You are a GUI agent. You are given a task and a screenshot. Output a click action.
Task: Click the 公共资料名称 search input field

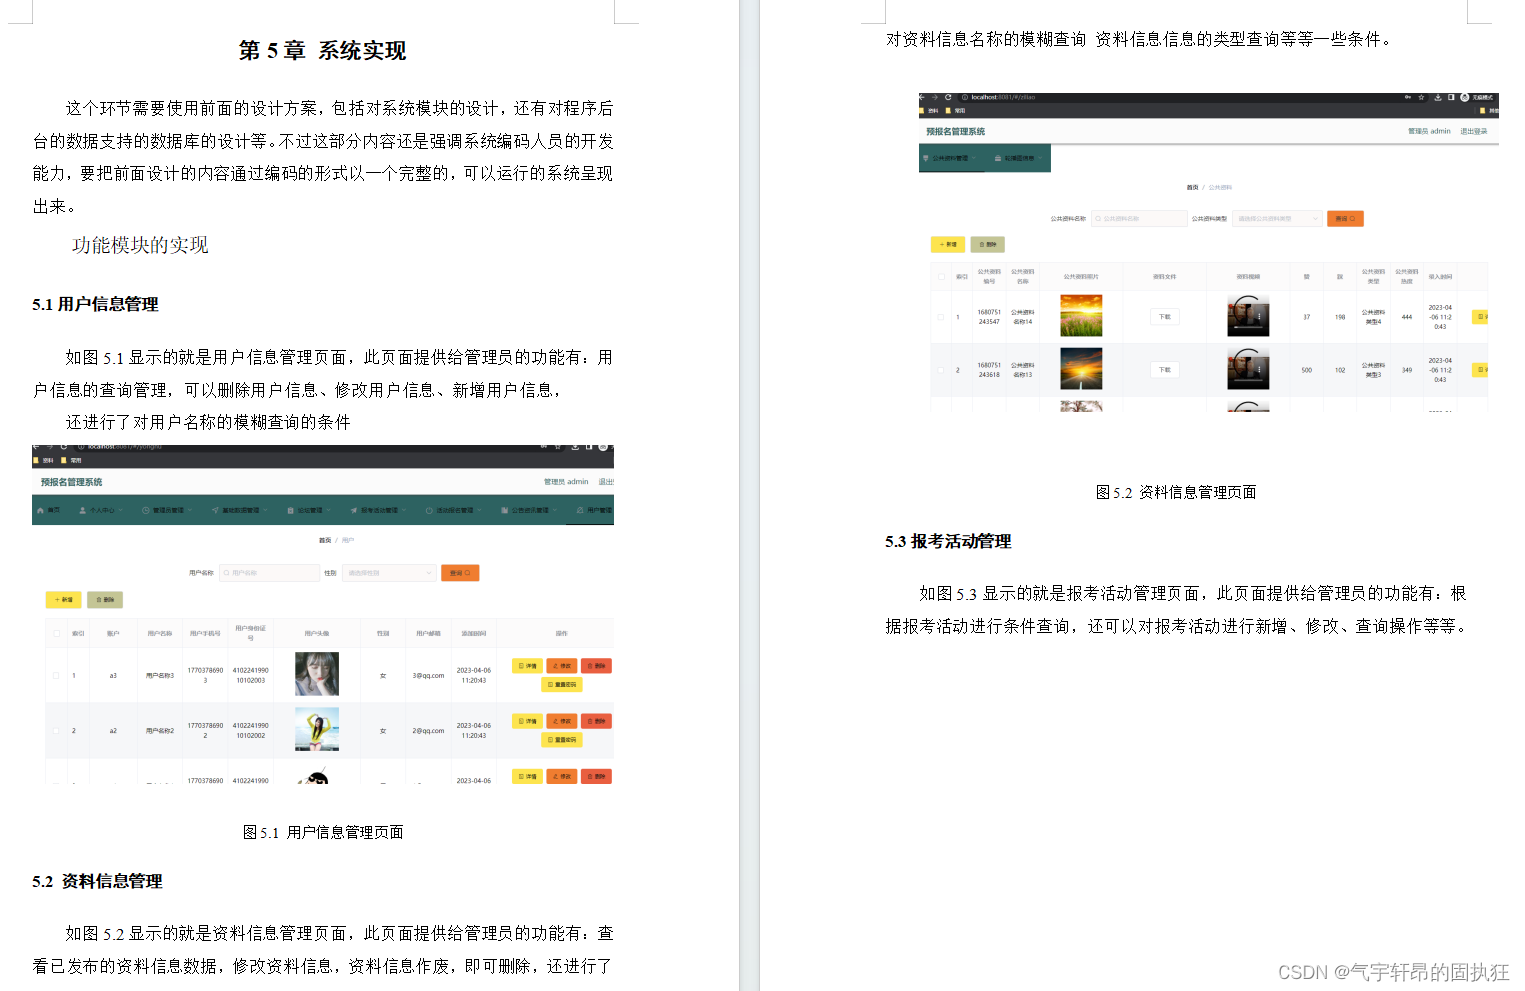[1139, 218]
